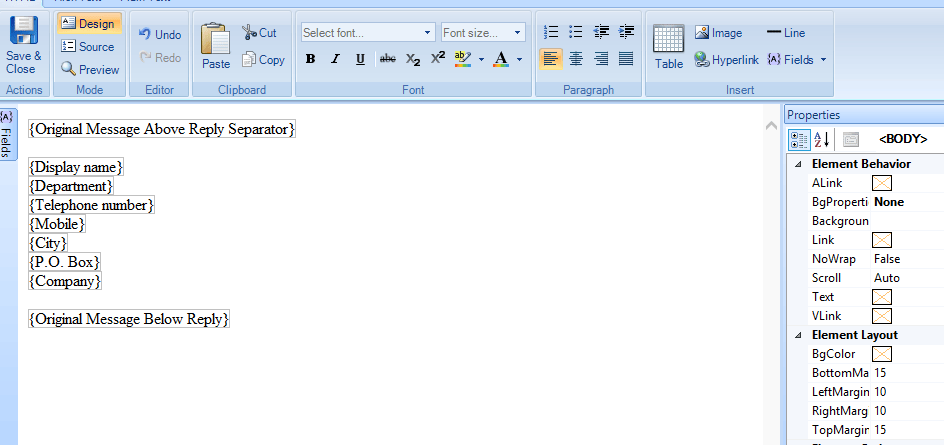944x445 pixels.
Task: Open highlight color dropdown arrow
Action: pos(481,59)
